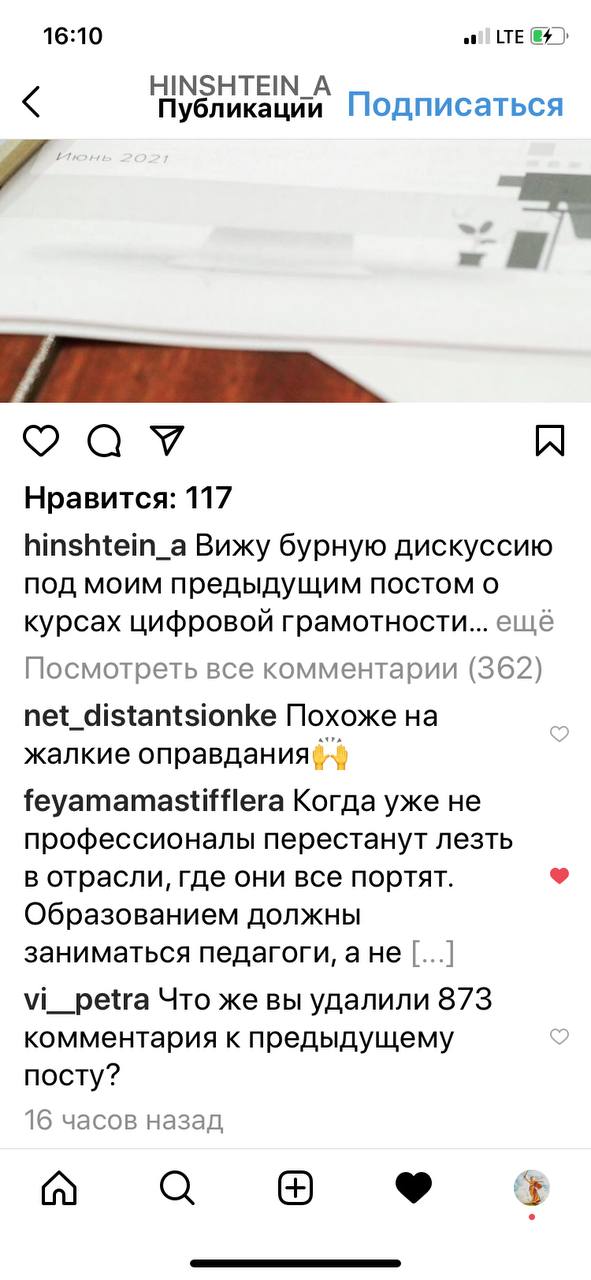Unlike the feyamamastifflera comment
This screenshot has width=591, height=1280.
[560, 876]
